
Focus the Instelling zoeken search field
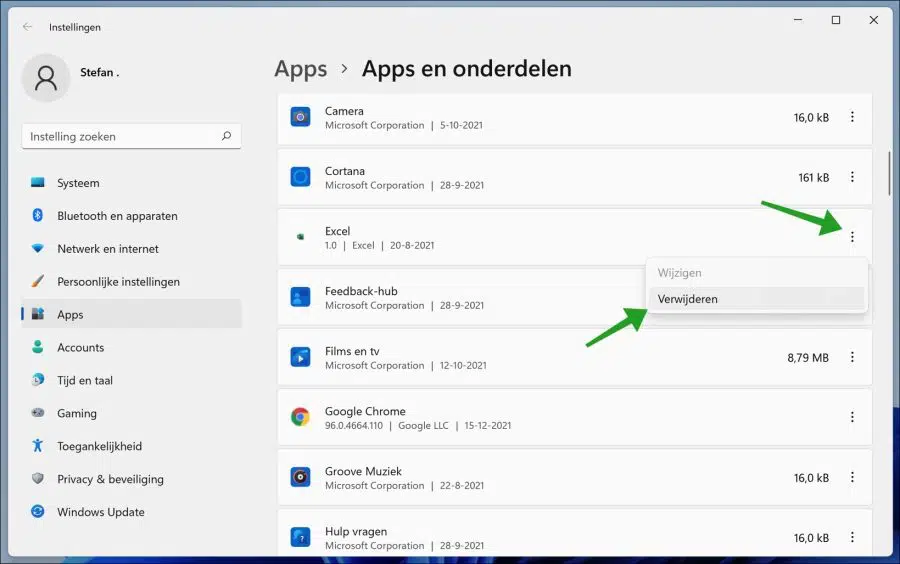point(131,137)
